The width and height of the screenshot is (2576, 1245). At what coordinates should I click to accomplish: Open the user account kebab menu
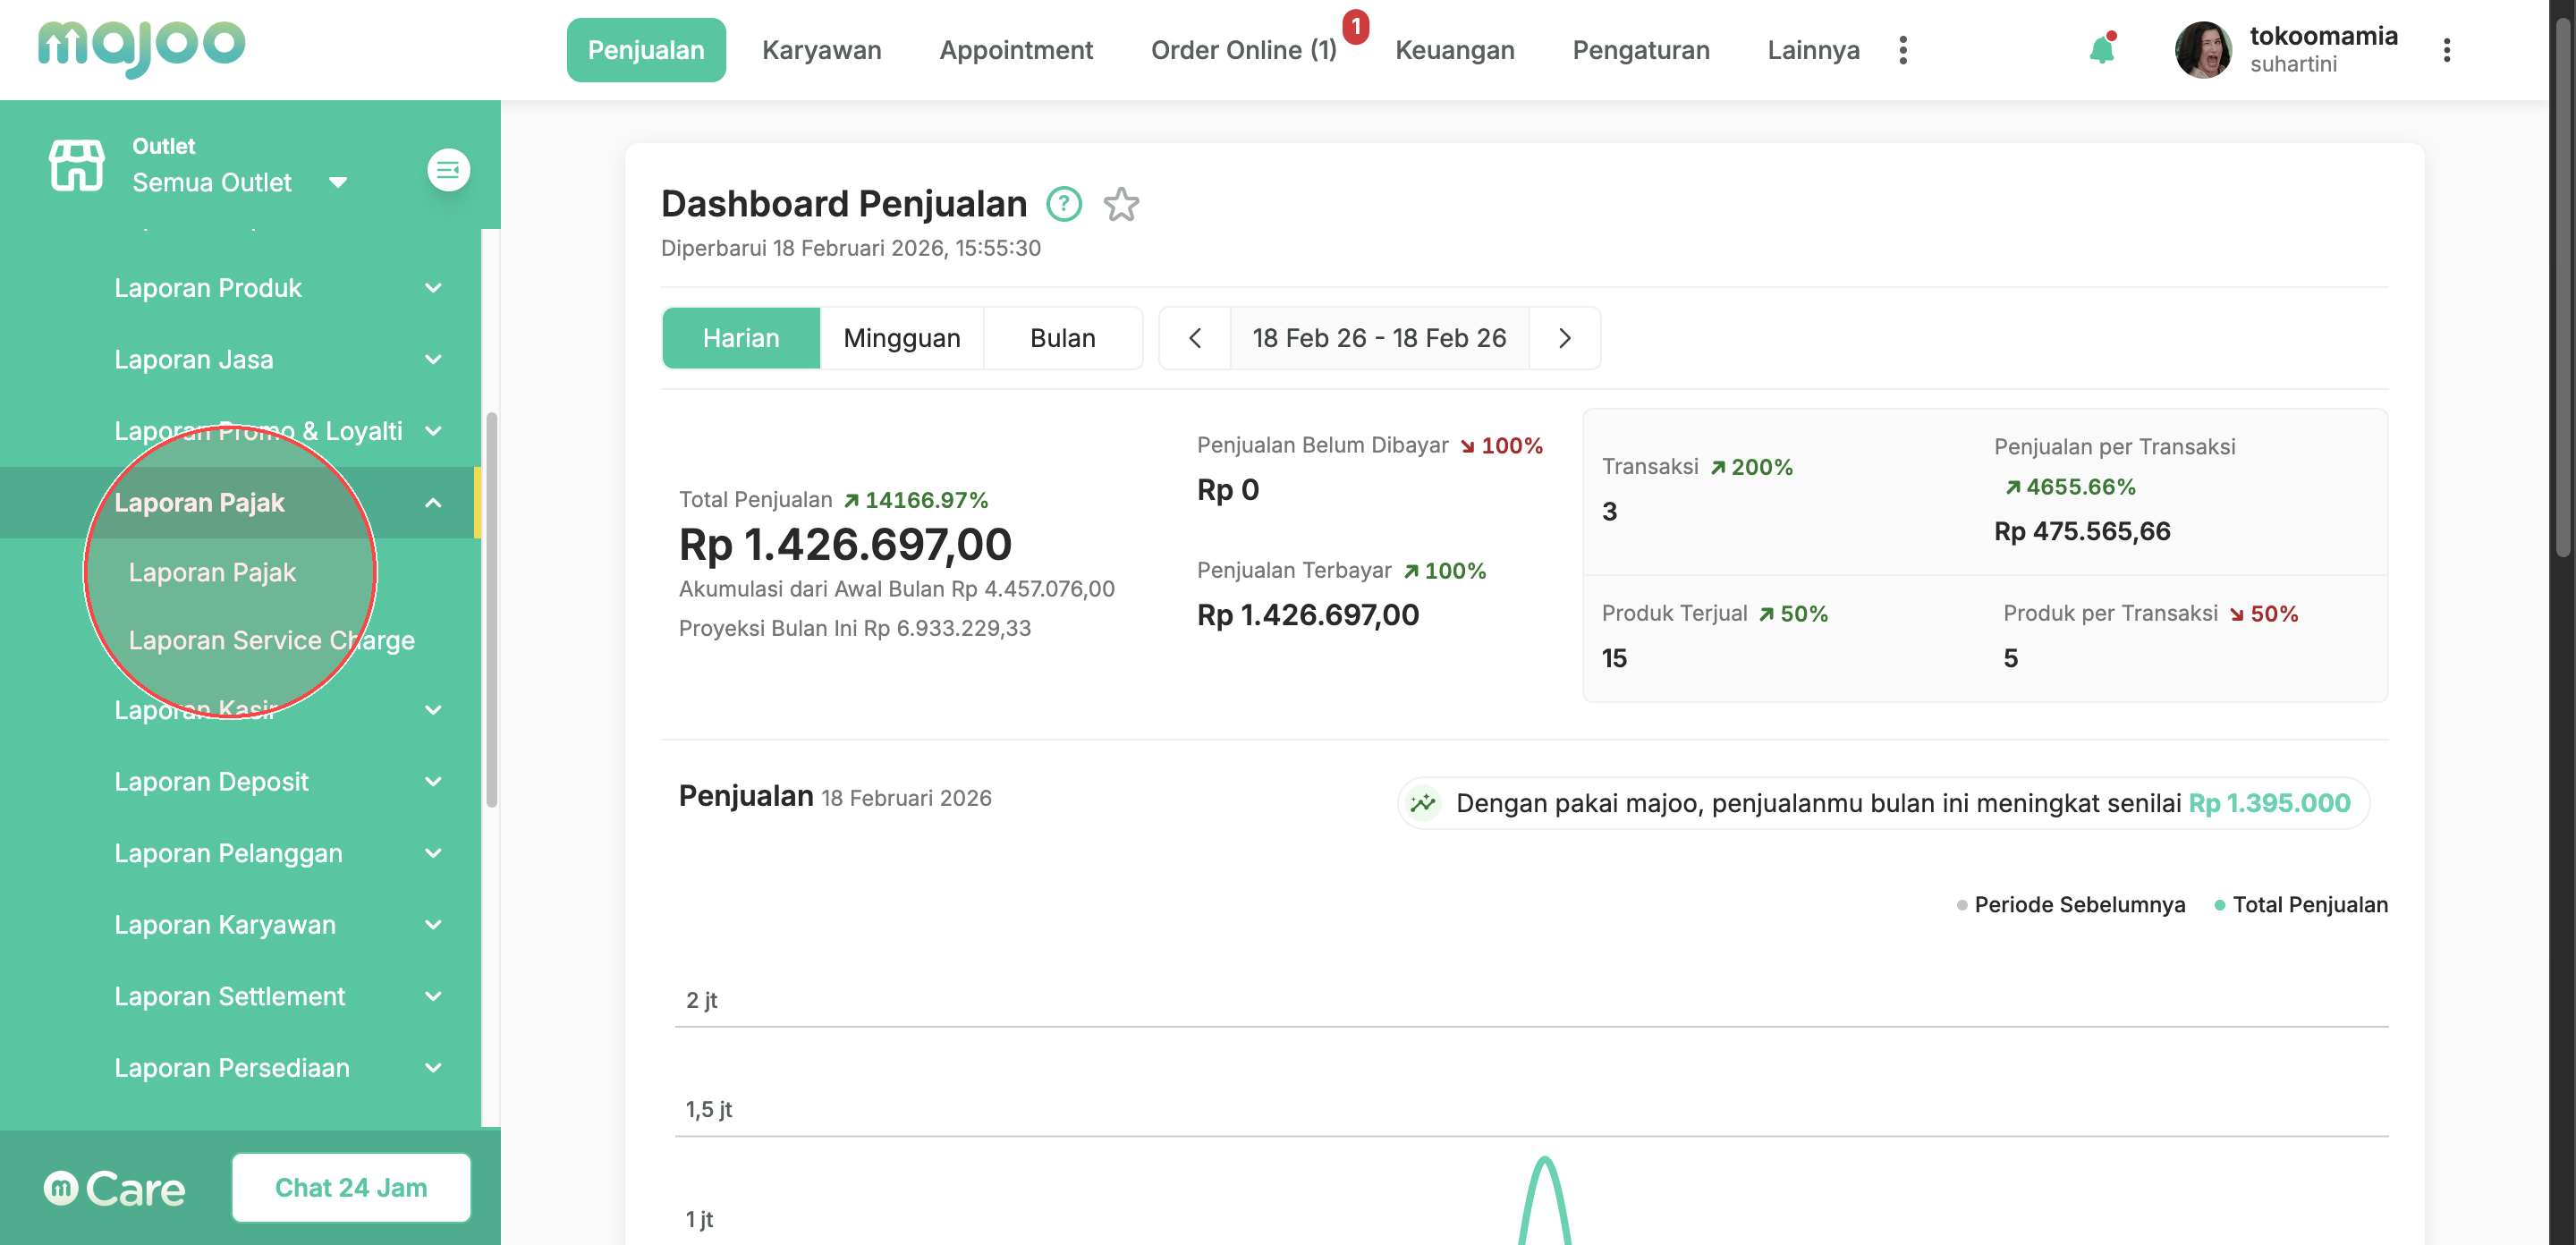(x=2446, y=50)
